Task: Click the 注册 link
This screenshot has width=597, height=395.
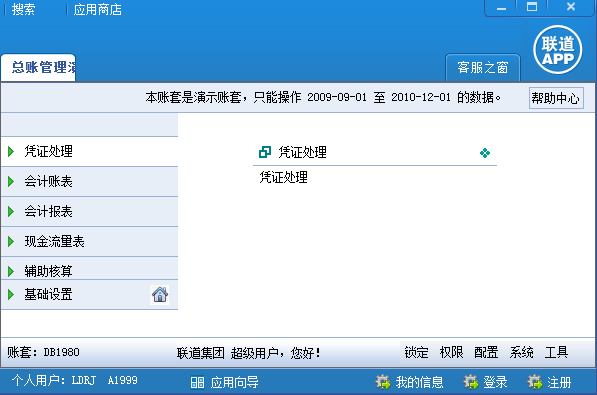Action: (559, 382)
